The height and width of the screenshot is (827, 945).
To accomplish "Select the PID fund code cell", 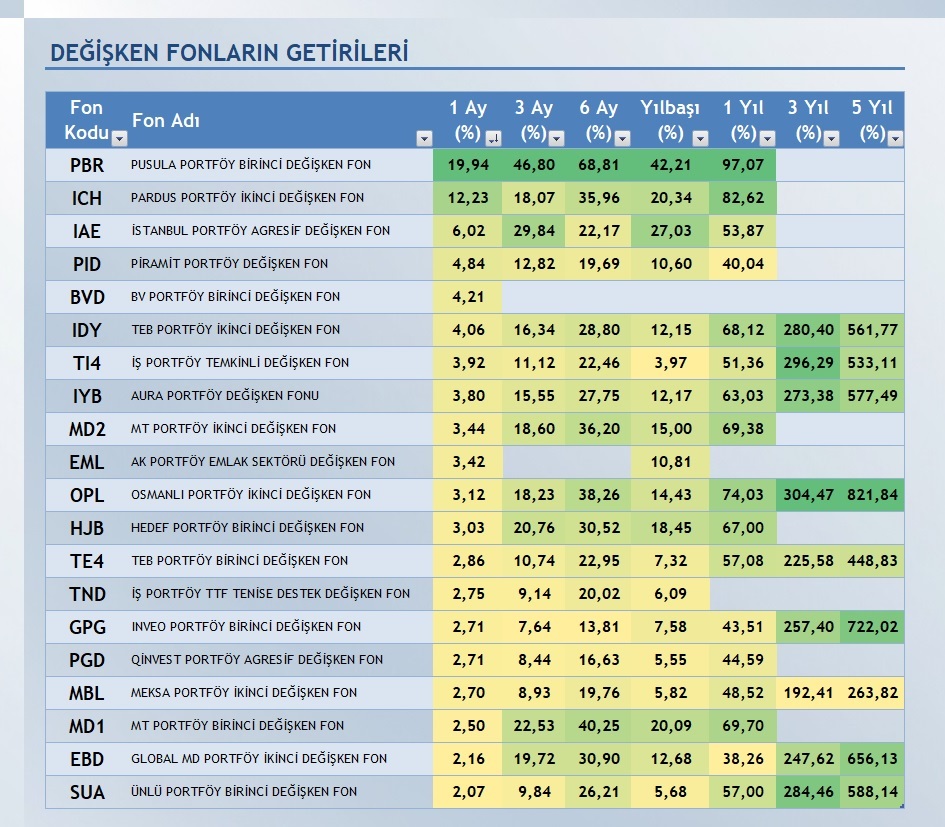I will pyautogui.click(x=87, y=264).
